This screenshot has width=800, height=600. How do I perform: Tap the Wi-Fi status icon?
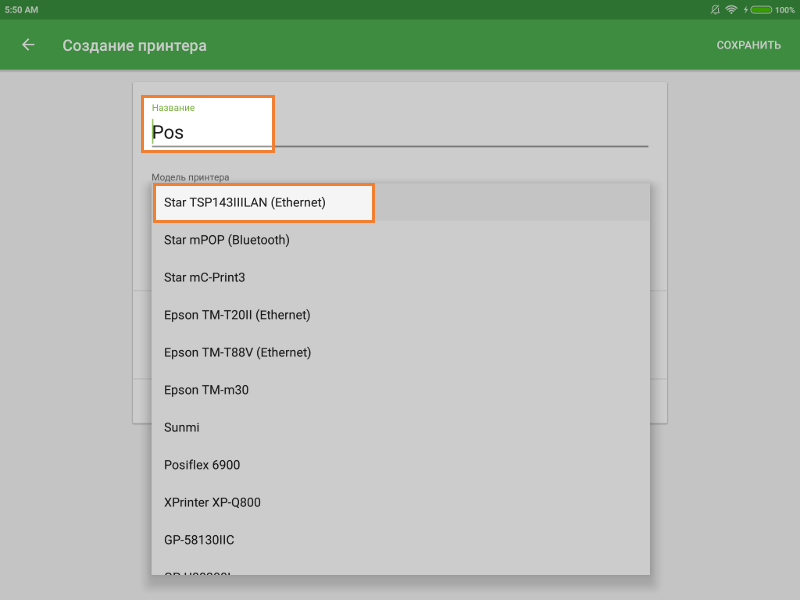point(731,9)
